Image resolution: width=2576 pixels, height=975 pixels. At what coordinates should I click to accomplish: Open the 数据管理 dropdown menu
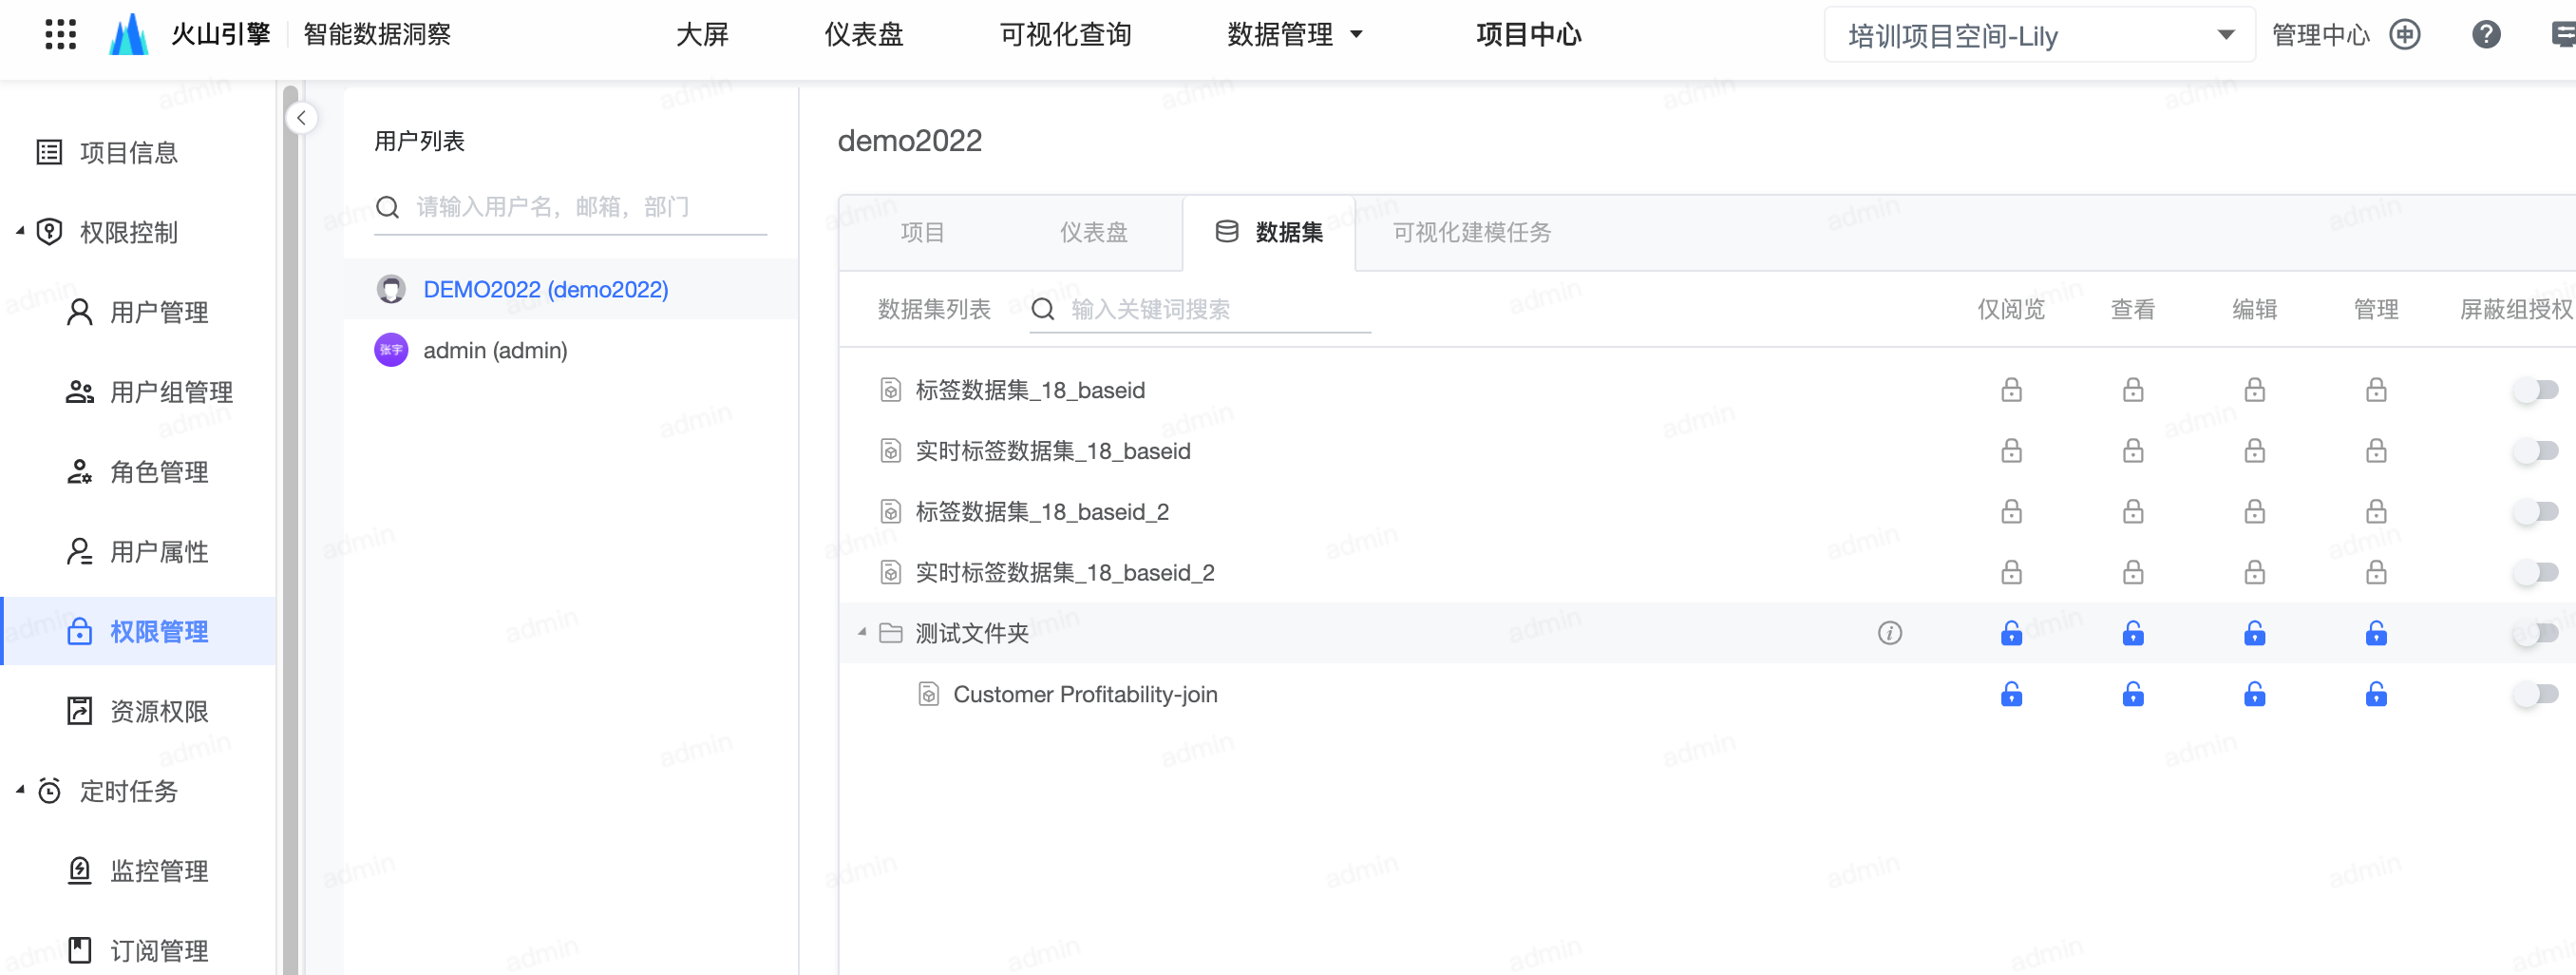point(1294,35)
